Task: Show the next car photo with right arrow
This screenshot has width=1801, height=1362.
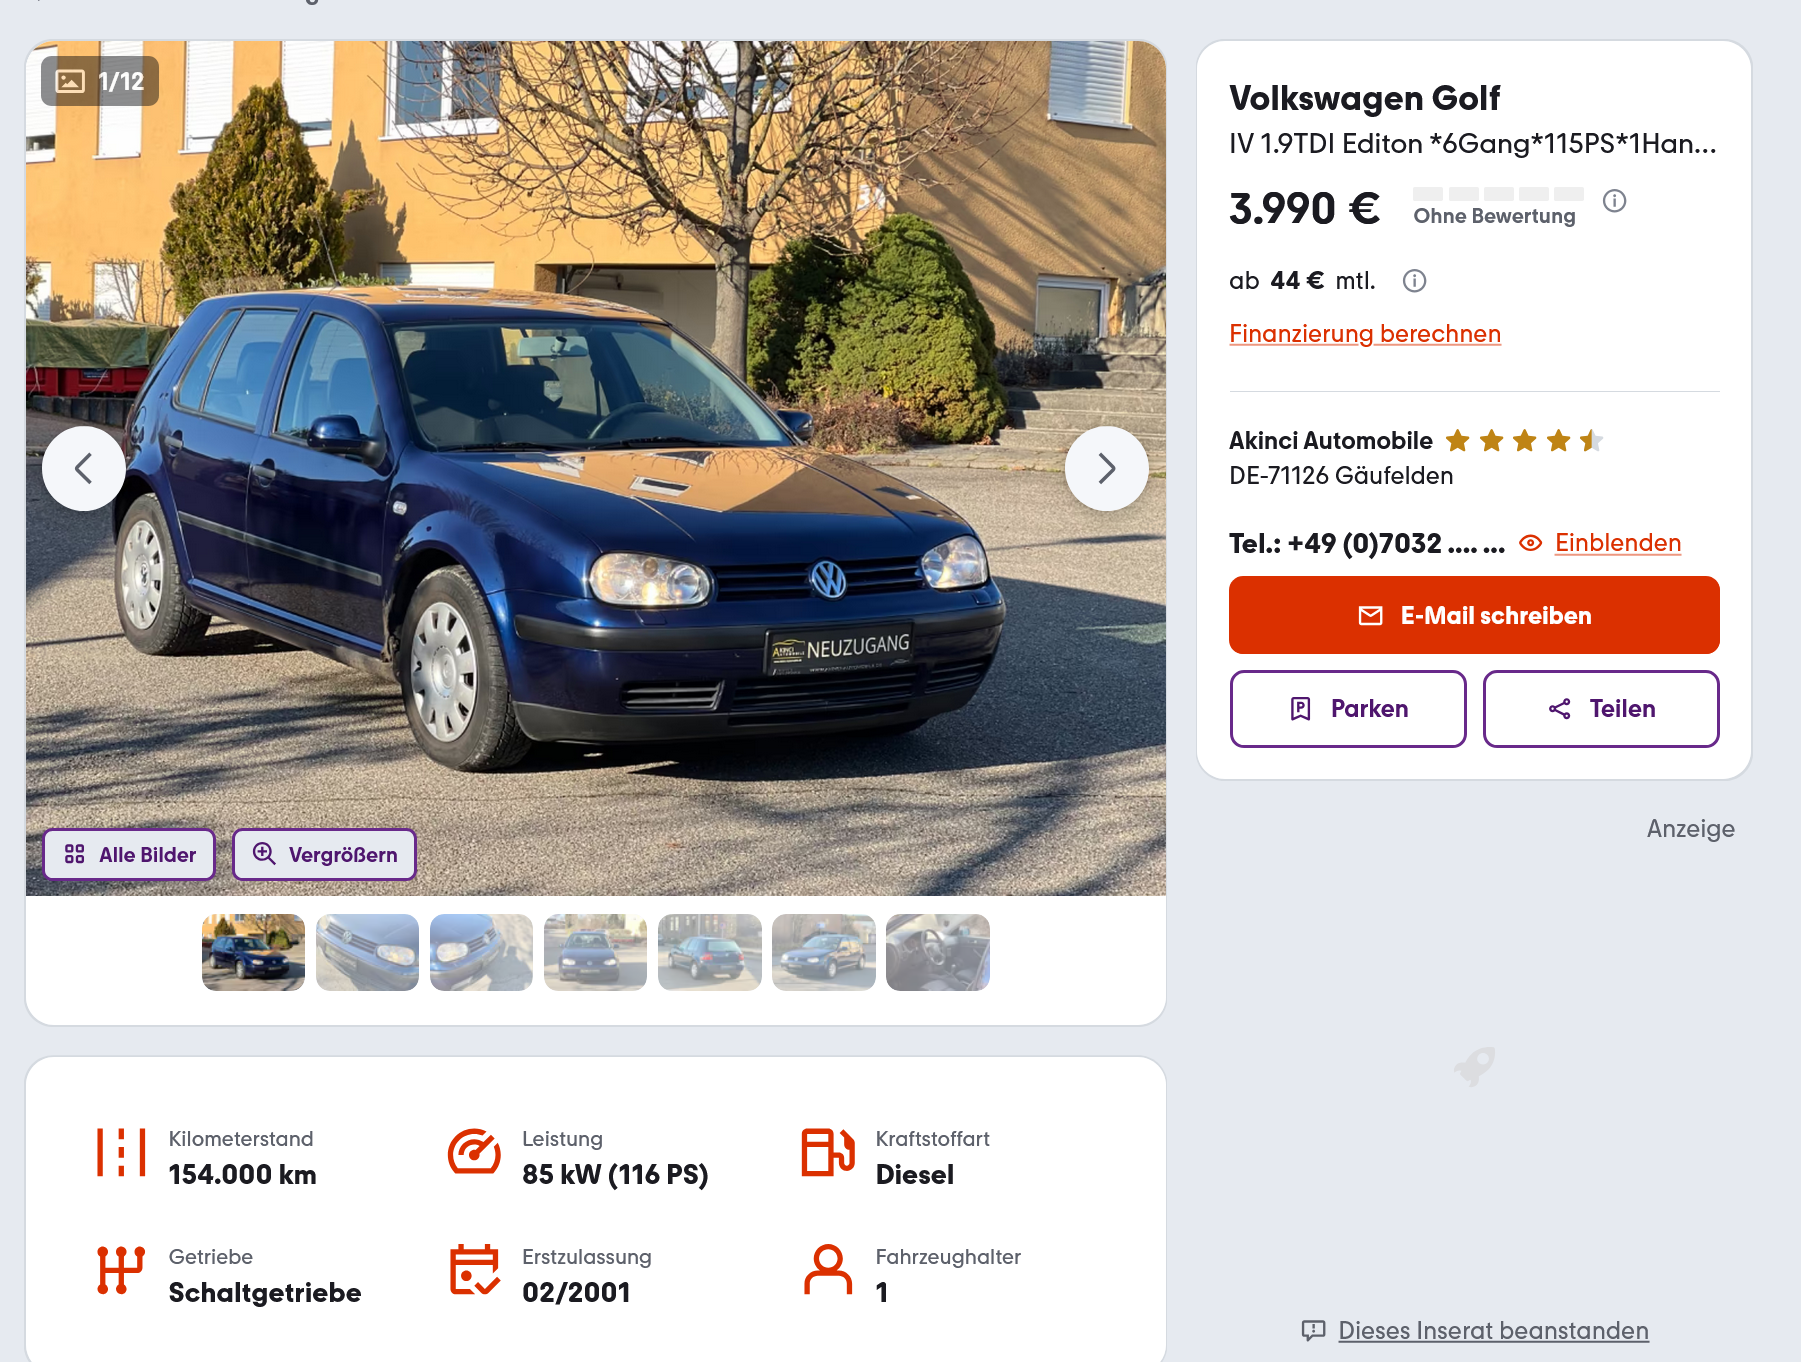Action: pyautogui.click(x=1106, y=468)
